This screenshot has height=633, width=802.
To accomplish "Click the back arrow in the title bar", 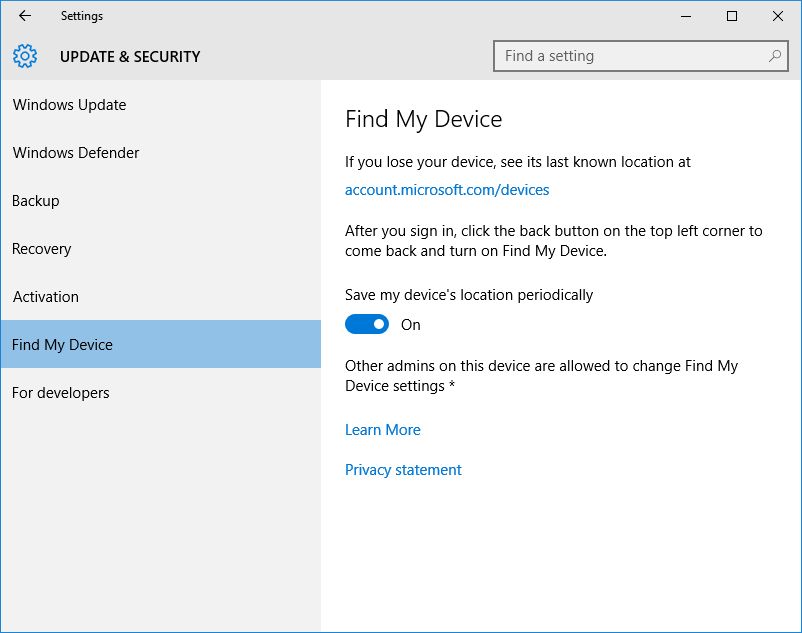I will 25,16.
